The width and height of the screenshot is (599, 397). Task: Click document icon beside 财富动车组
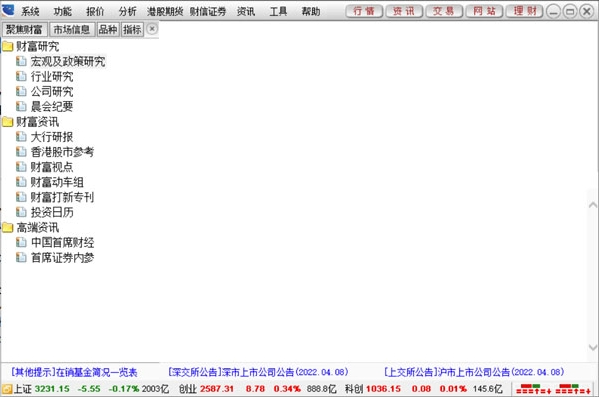21,182
